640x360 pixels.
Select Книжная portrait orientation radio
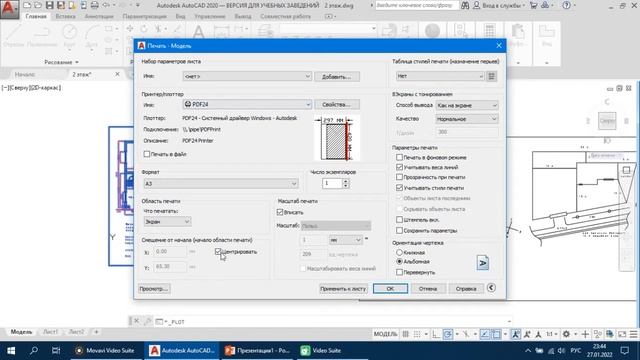tap(400, 253)
